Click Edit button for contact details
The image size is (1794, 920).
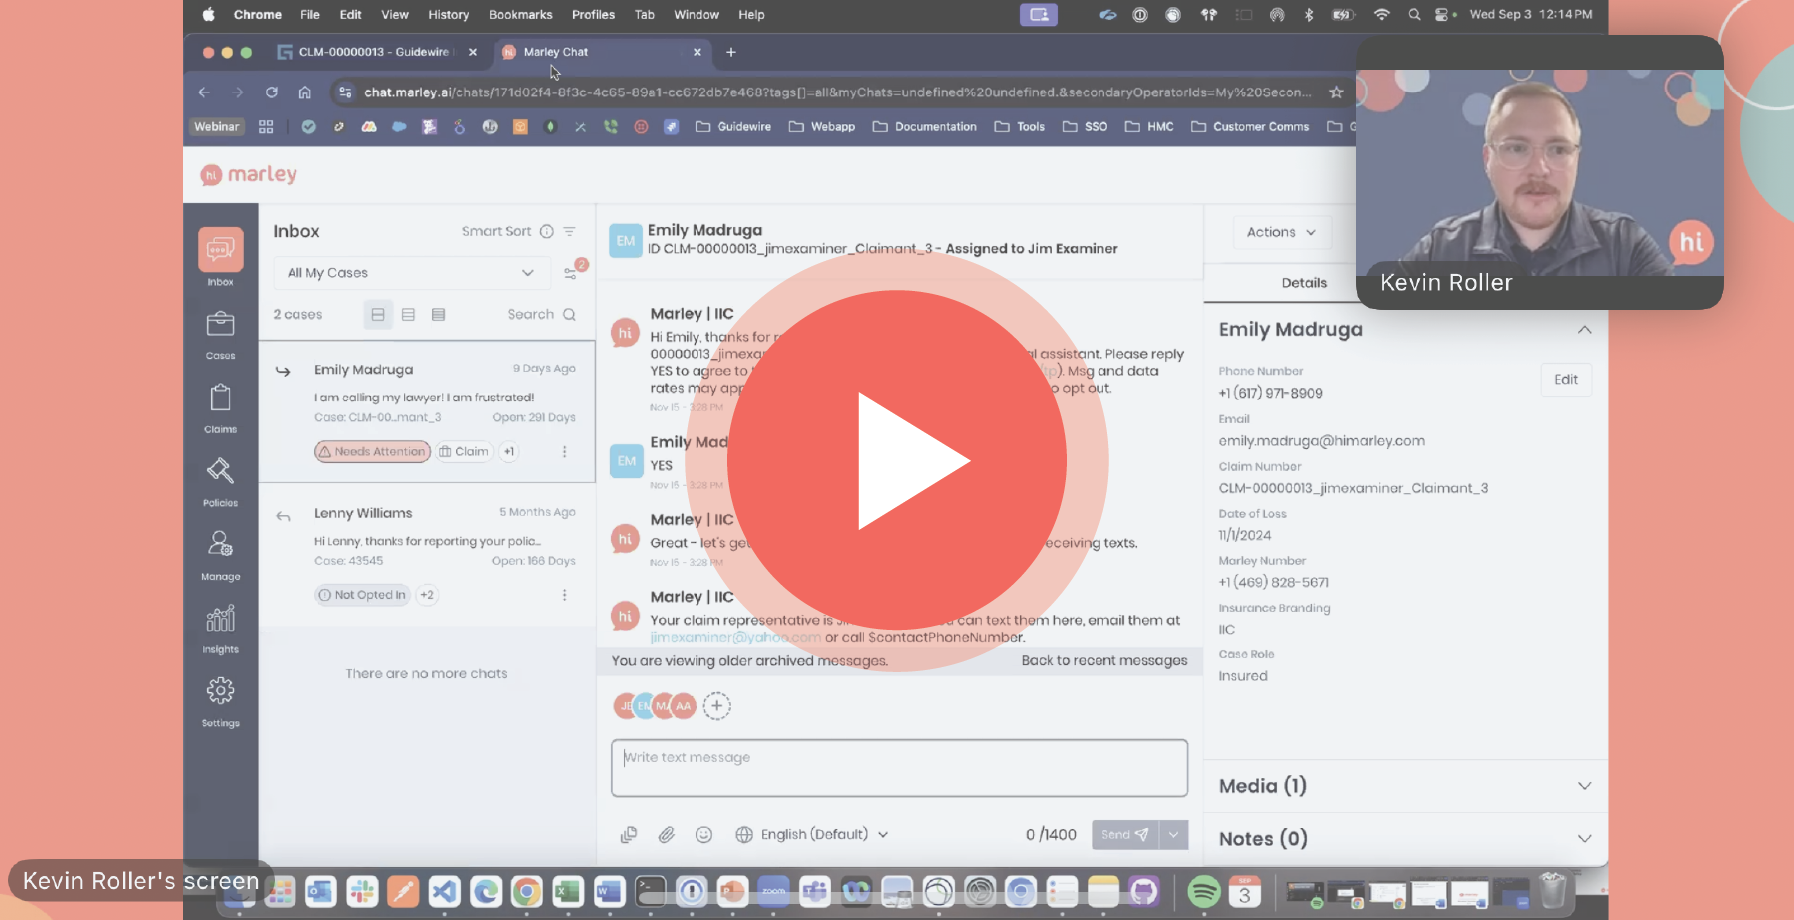1565,380
